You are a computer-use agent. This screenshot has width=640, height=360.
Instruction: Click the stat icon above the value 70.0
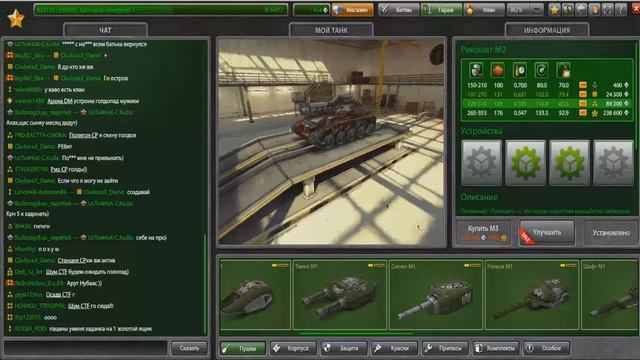564,70
